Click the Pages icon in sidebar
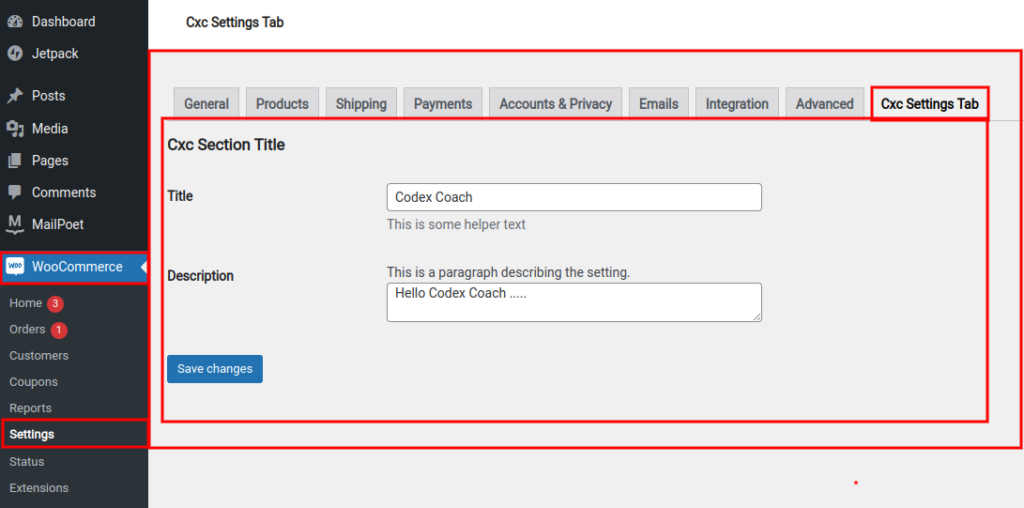Image resolution: width=1024 pixels, height=508 pixels. pyautogui.click(x=15, y=160)
